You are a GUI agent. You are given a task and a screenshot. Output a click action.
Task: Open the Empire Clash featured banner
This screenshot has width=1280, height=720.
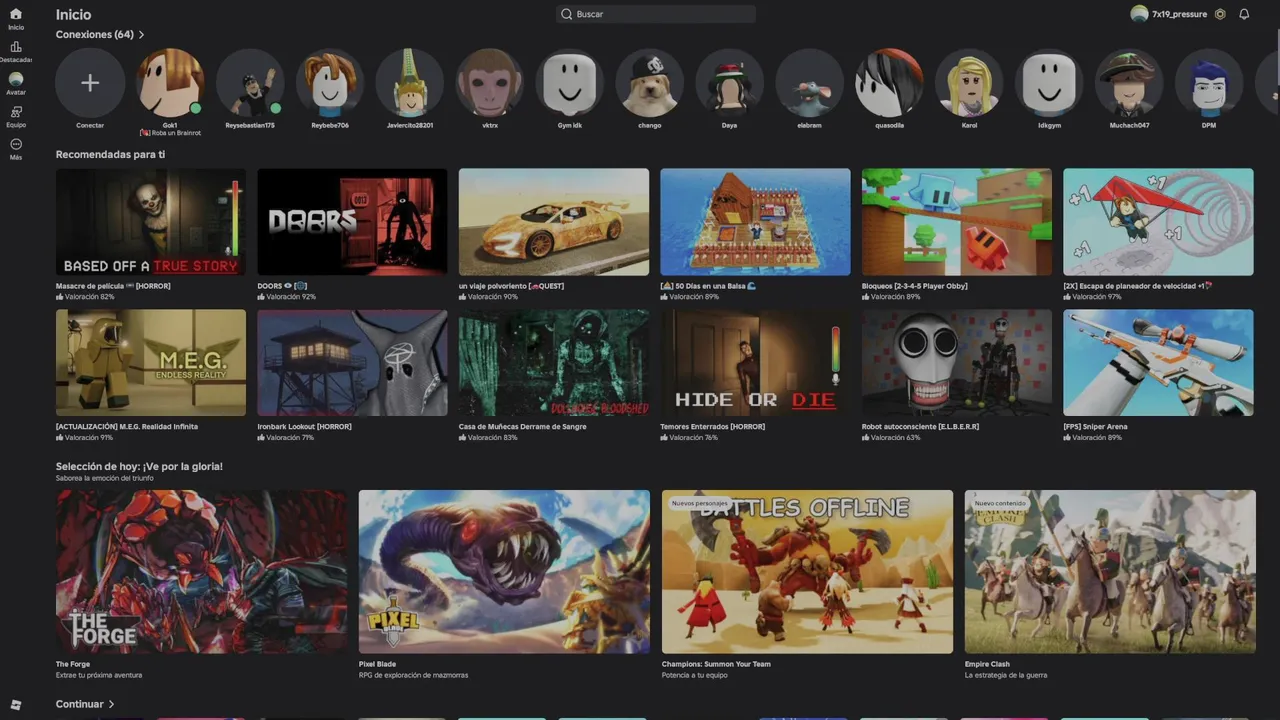tap(1110, 572)
